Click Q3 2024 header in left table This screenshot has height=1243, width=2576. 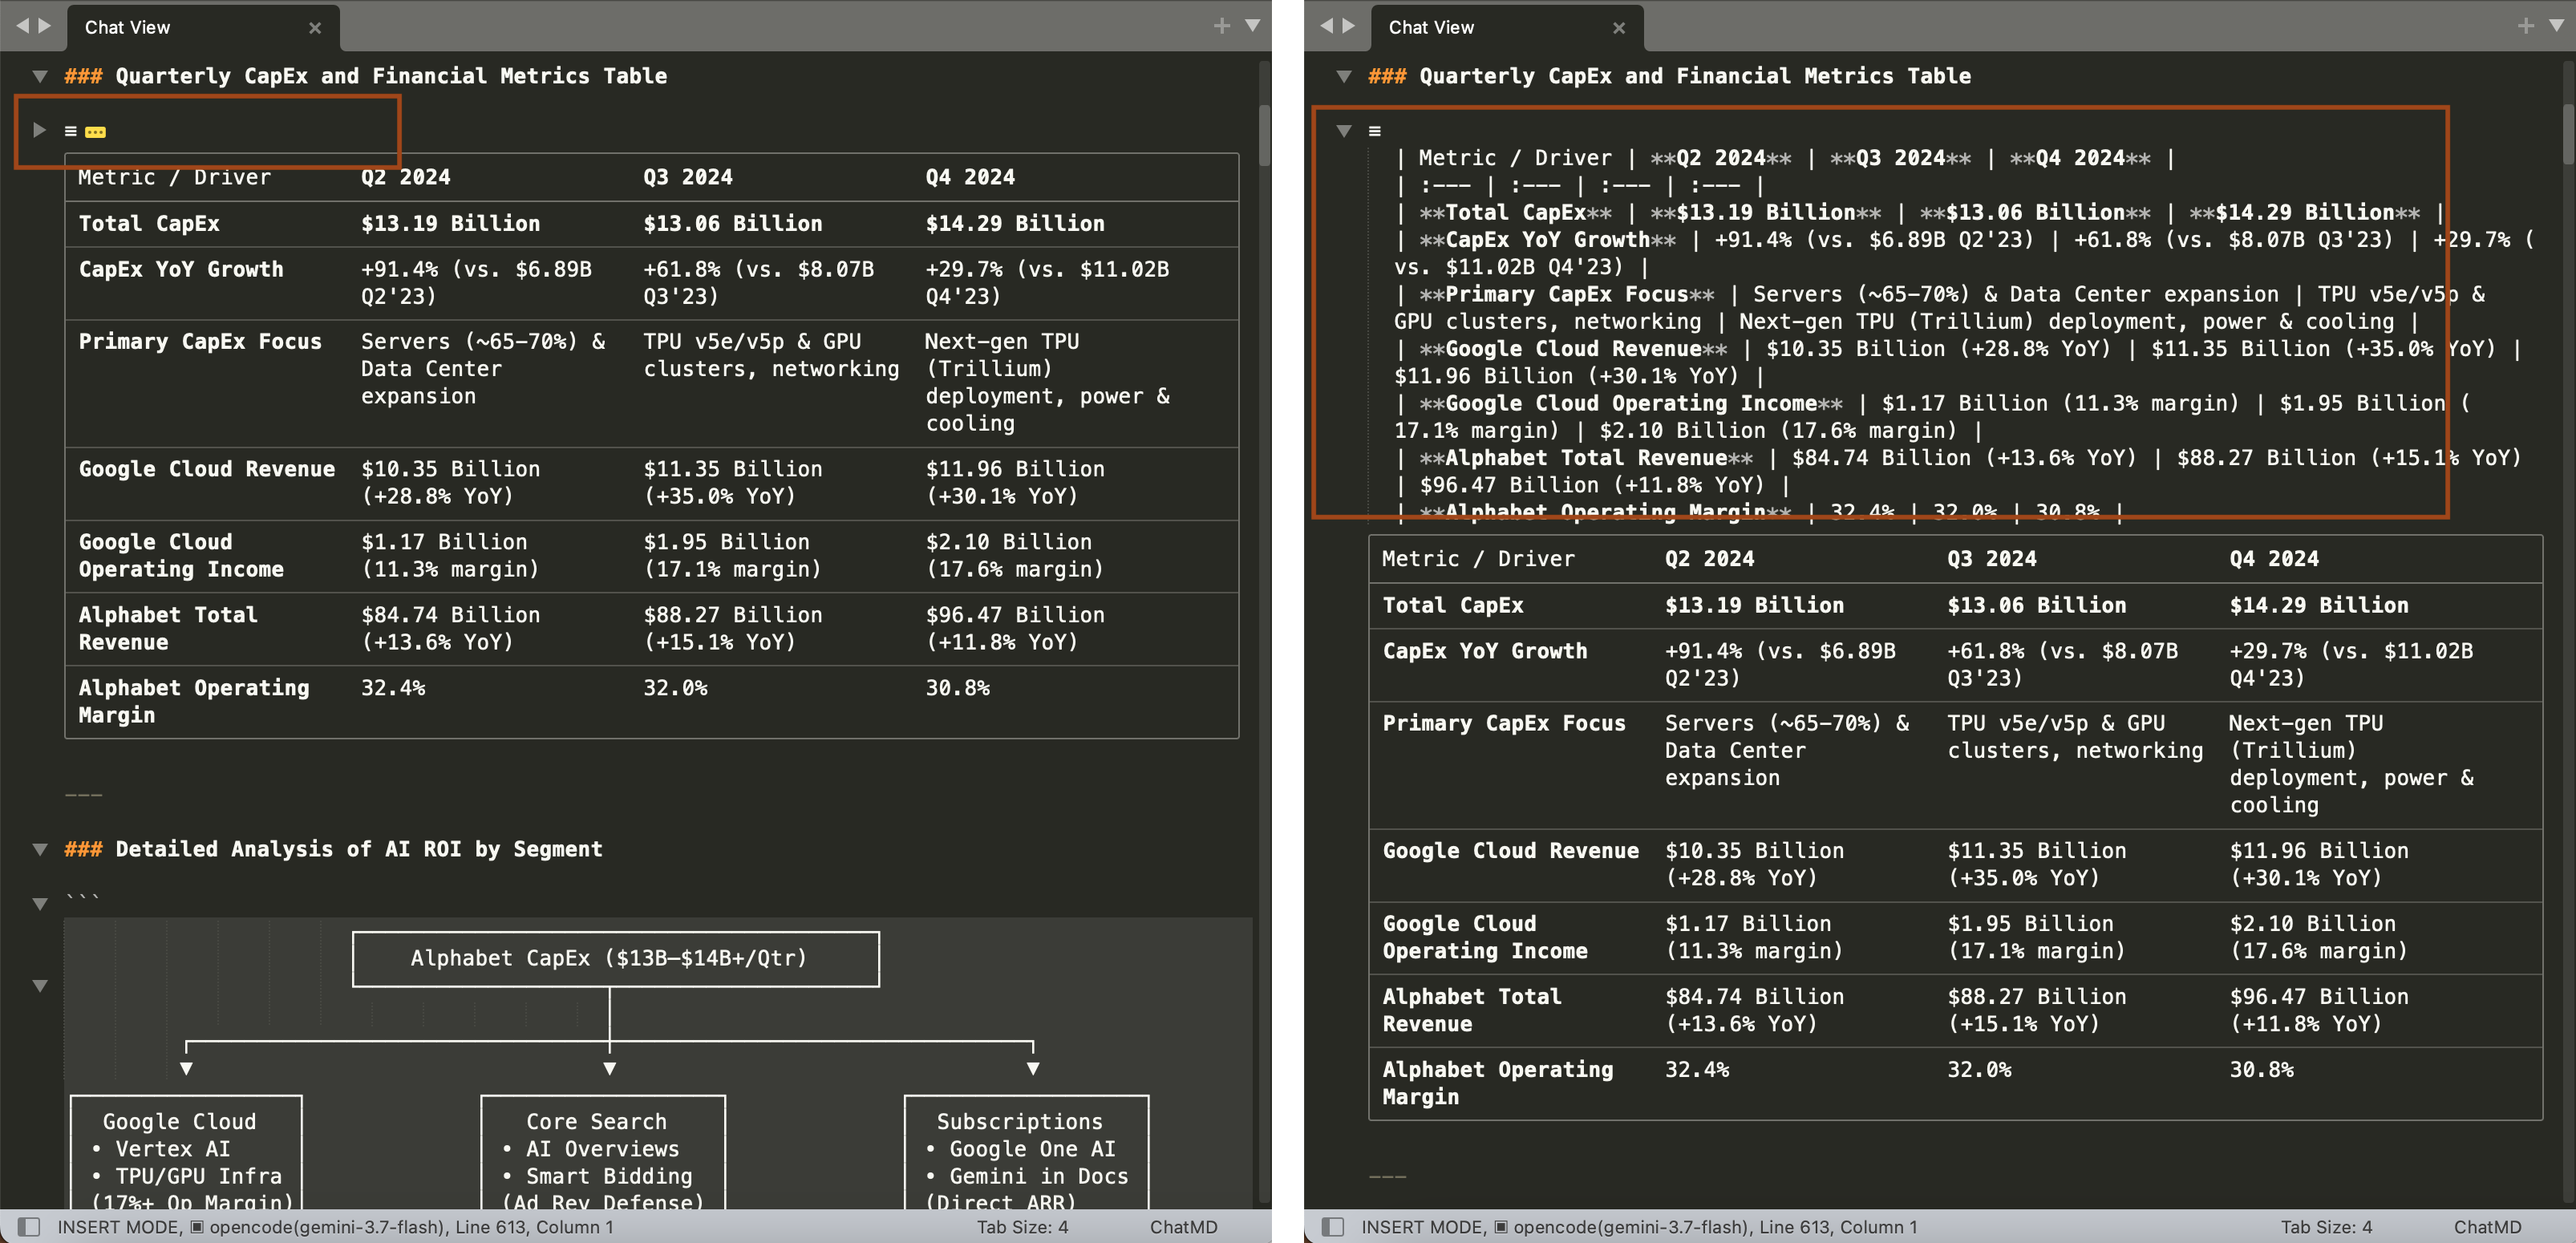click(x=688, y=177)
